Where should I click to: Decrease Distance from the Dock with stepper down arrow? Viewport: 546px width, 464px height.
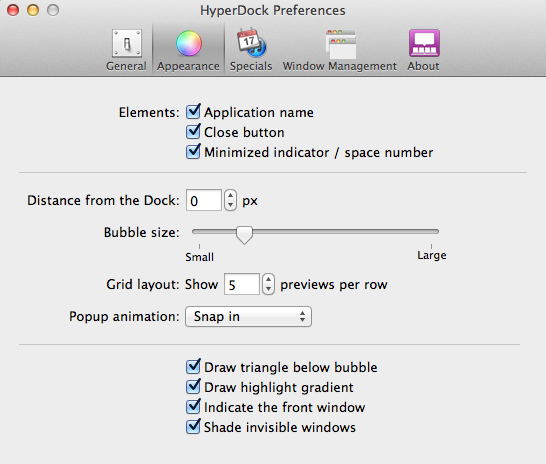[231, 205]
